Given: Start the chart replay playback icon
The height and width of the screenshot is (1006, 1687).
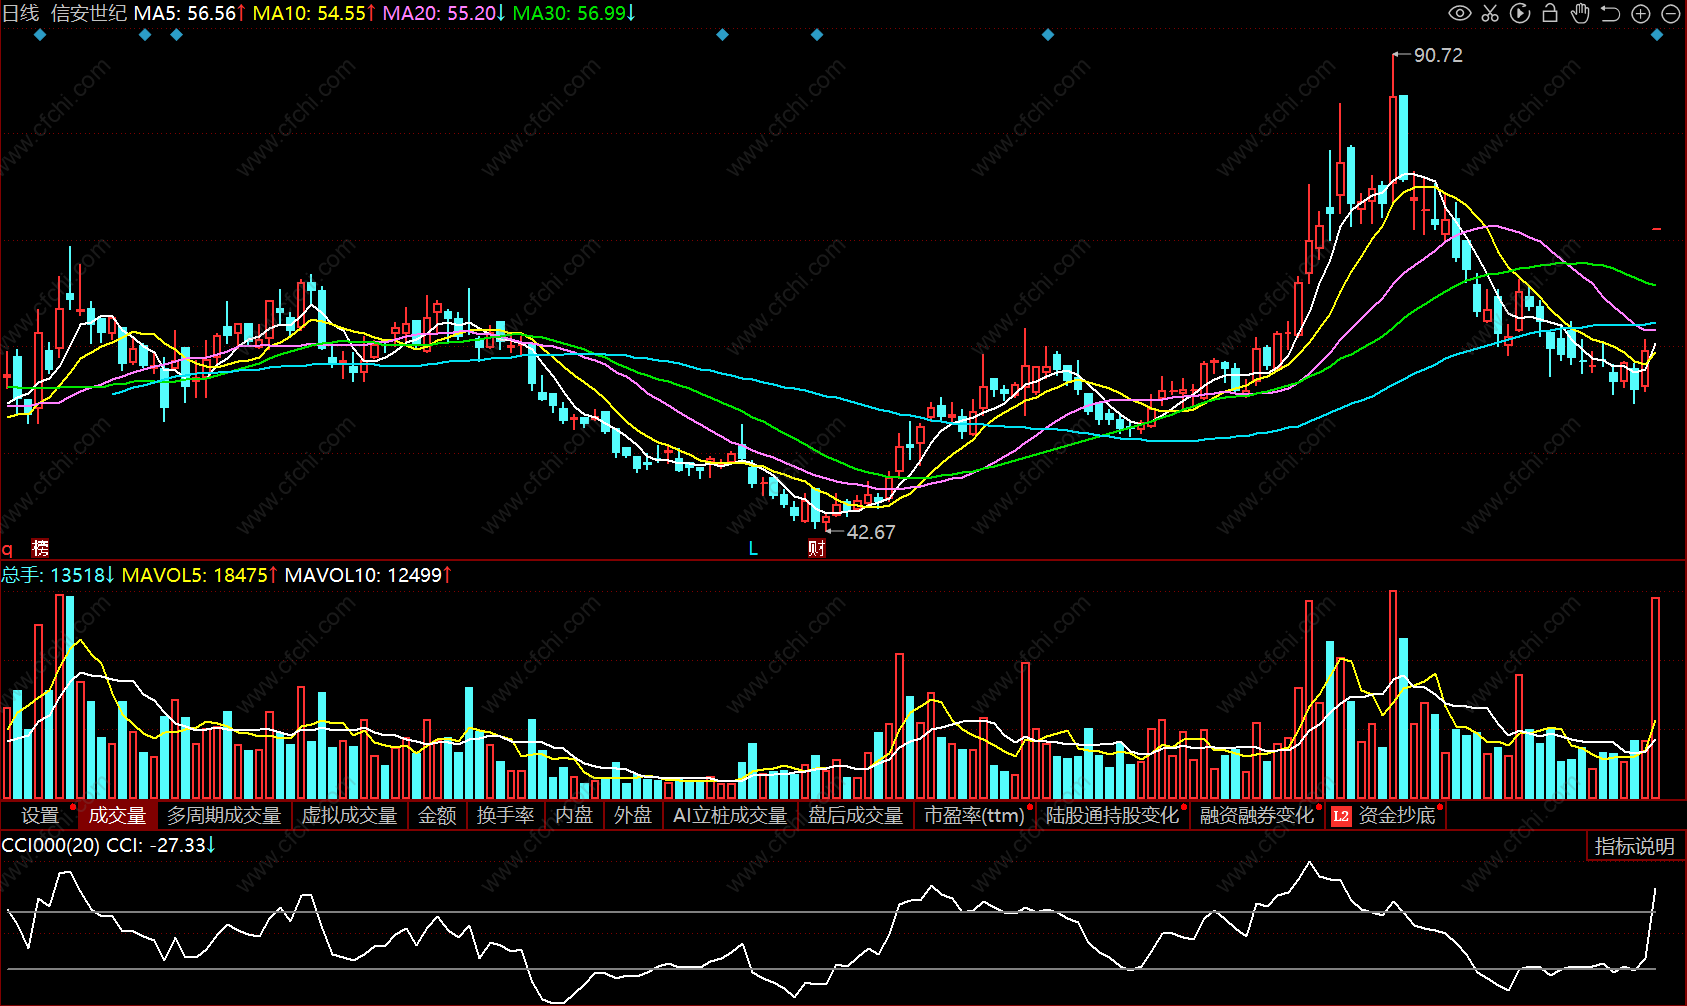Looking at the screenshot, I should pos(1520,13).
